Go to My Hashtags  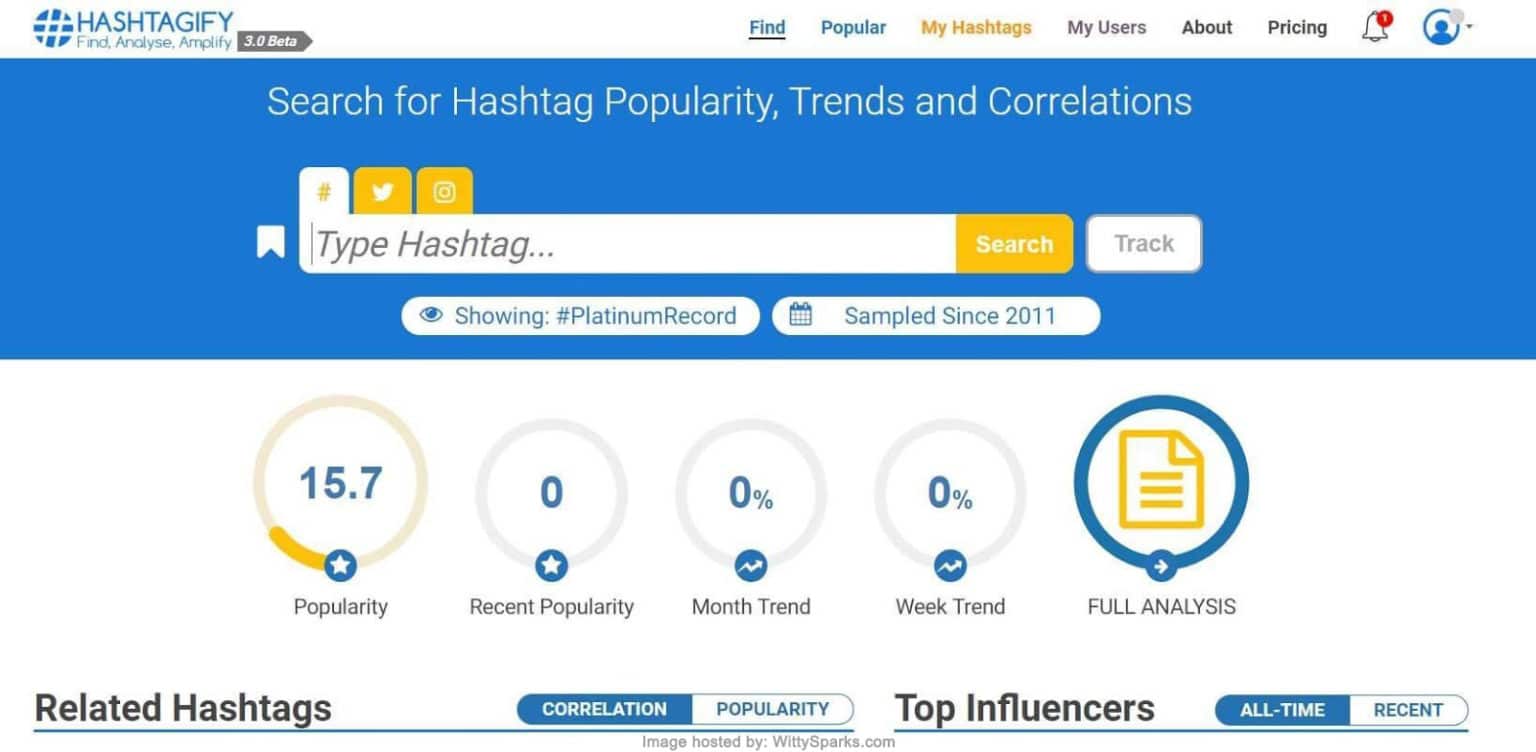tap(975, 27)
